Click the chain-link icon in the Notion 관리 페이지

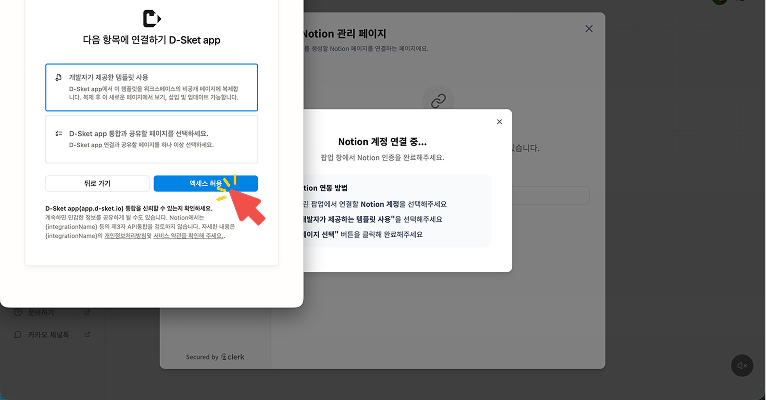coord(438,101)
